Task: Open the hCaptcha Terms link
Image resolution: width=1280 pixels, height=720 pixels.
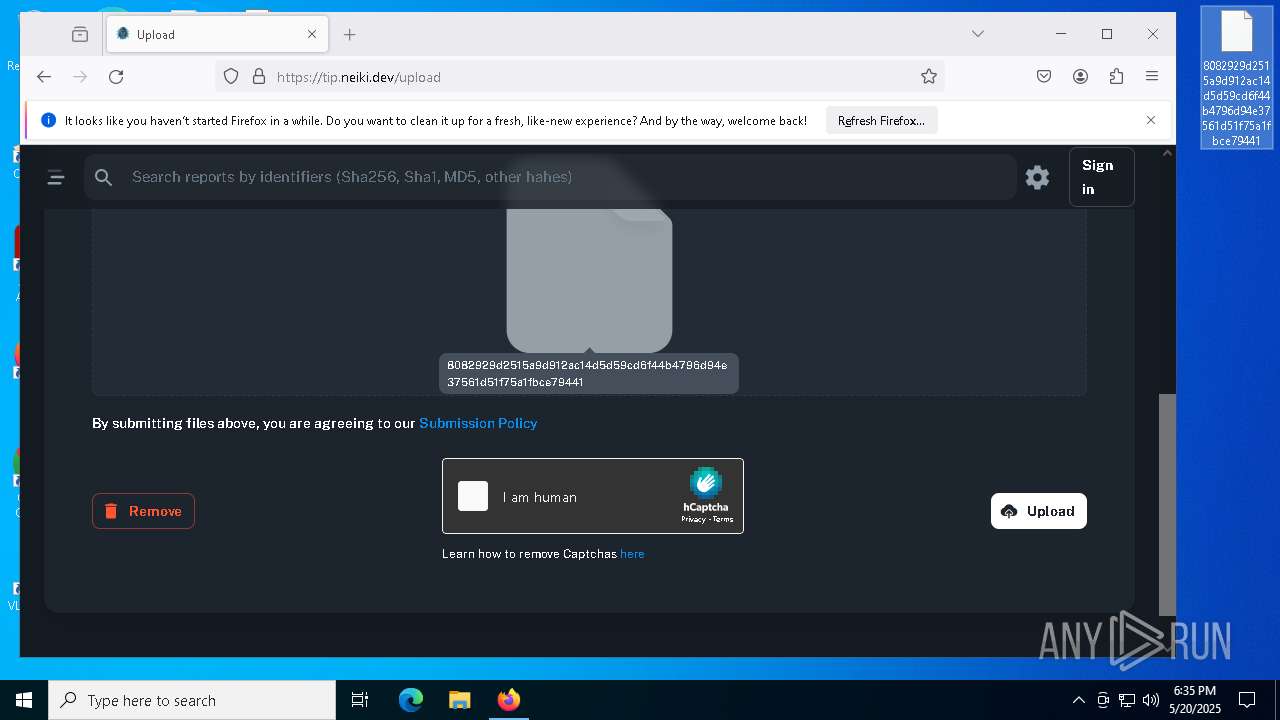Action: pyautogui.click(x=723, y=519)
